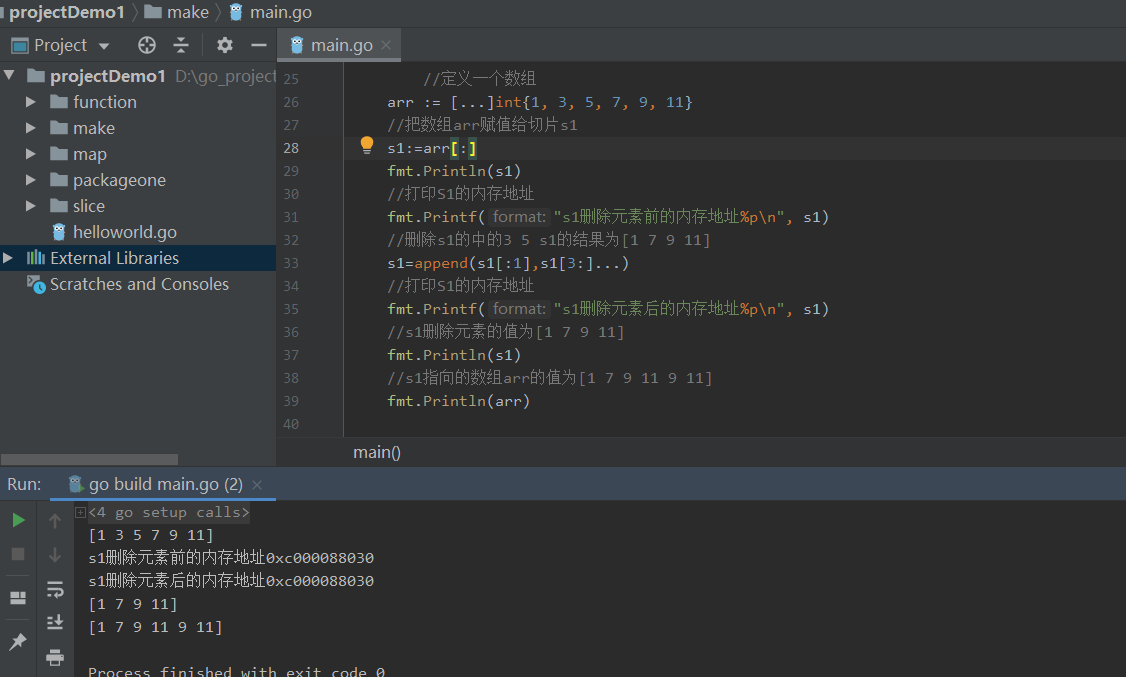This screenshot has width=1126, height=677.
Task: Collapse the projectDemo1 root node
Action: tap(9, 75)
